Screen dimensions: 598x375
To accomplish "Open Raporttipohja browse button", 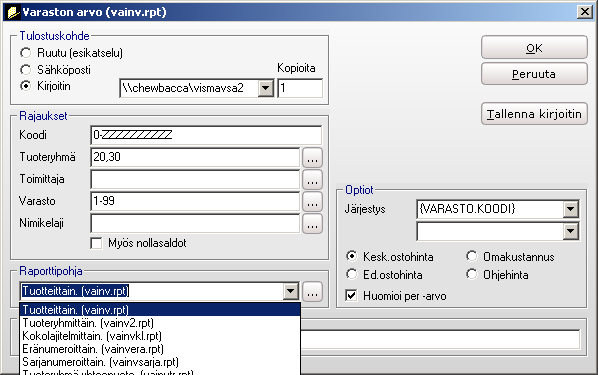I will pos(312,292).
